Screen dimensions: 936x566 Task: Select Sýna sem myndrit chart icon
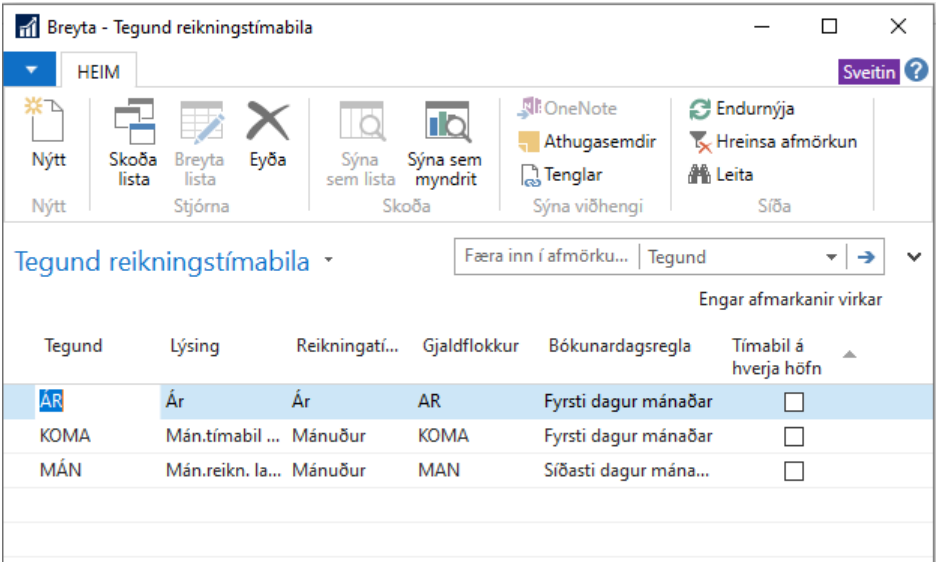click(x=444, y=127)
